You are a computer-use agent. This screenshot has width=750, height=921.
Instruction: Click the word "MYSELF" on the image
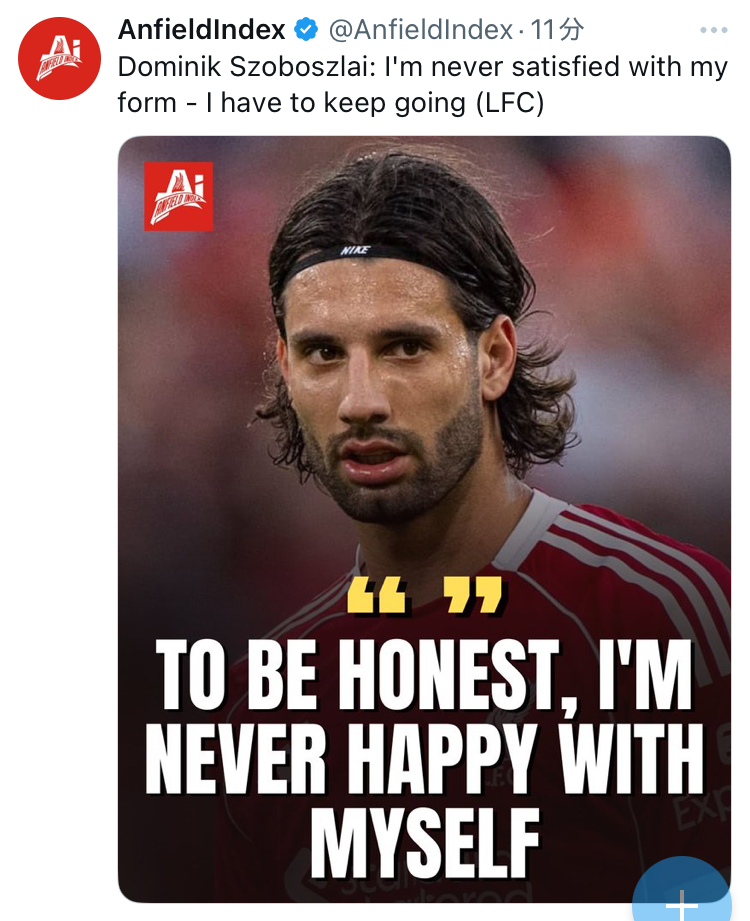point(424,843)
